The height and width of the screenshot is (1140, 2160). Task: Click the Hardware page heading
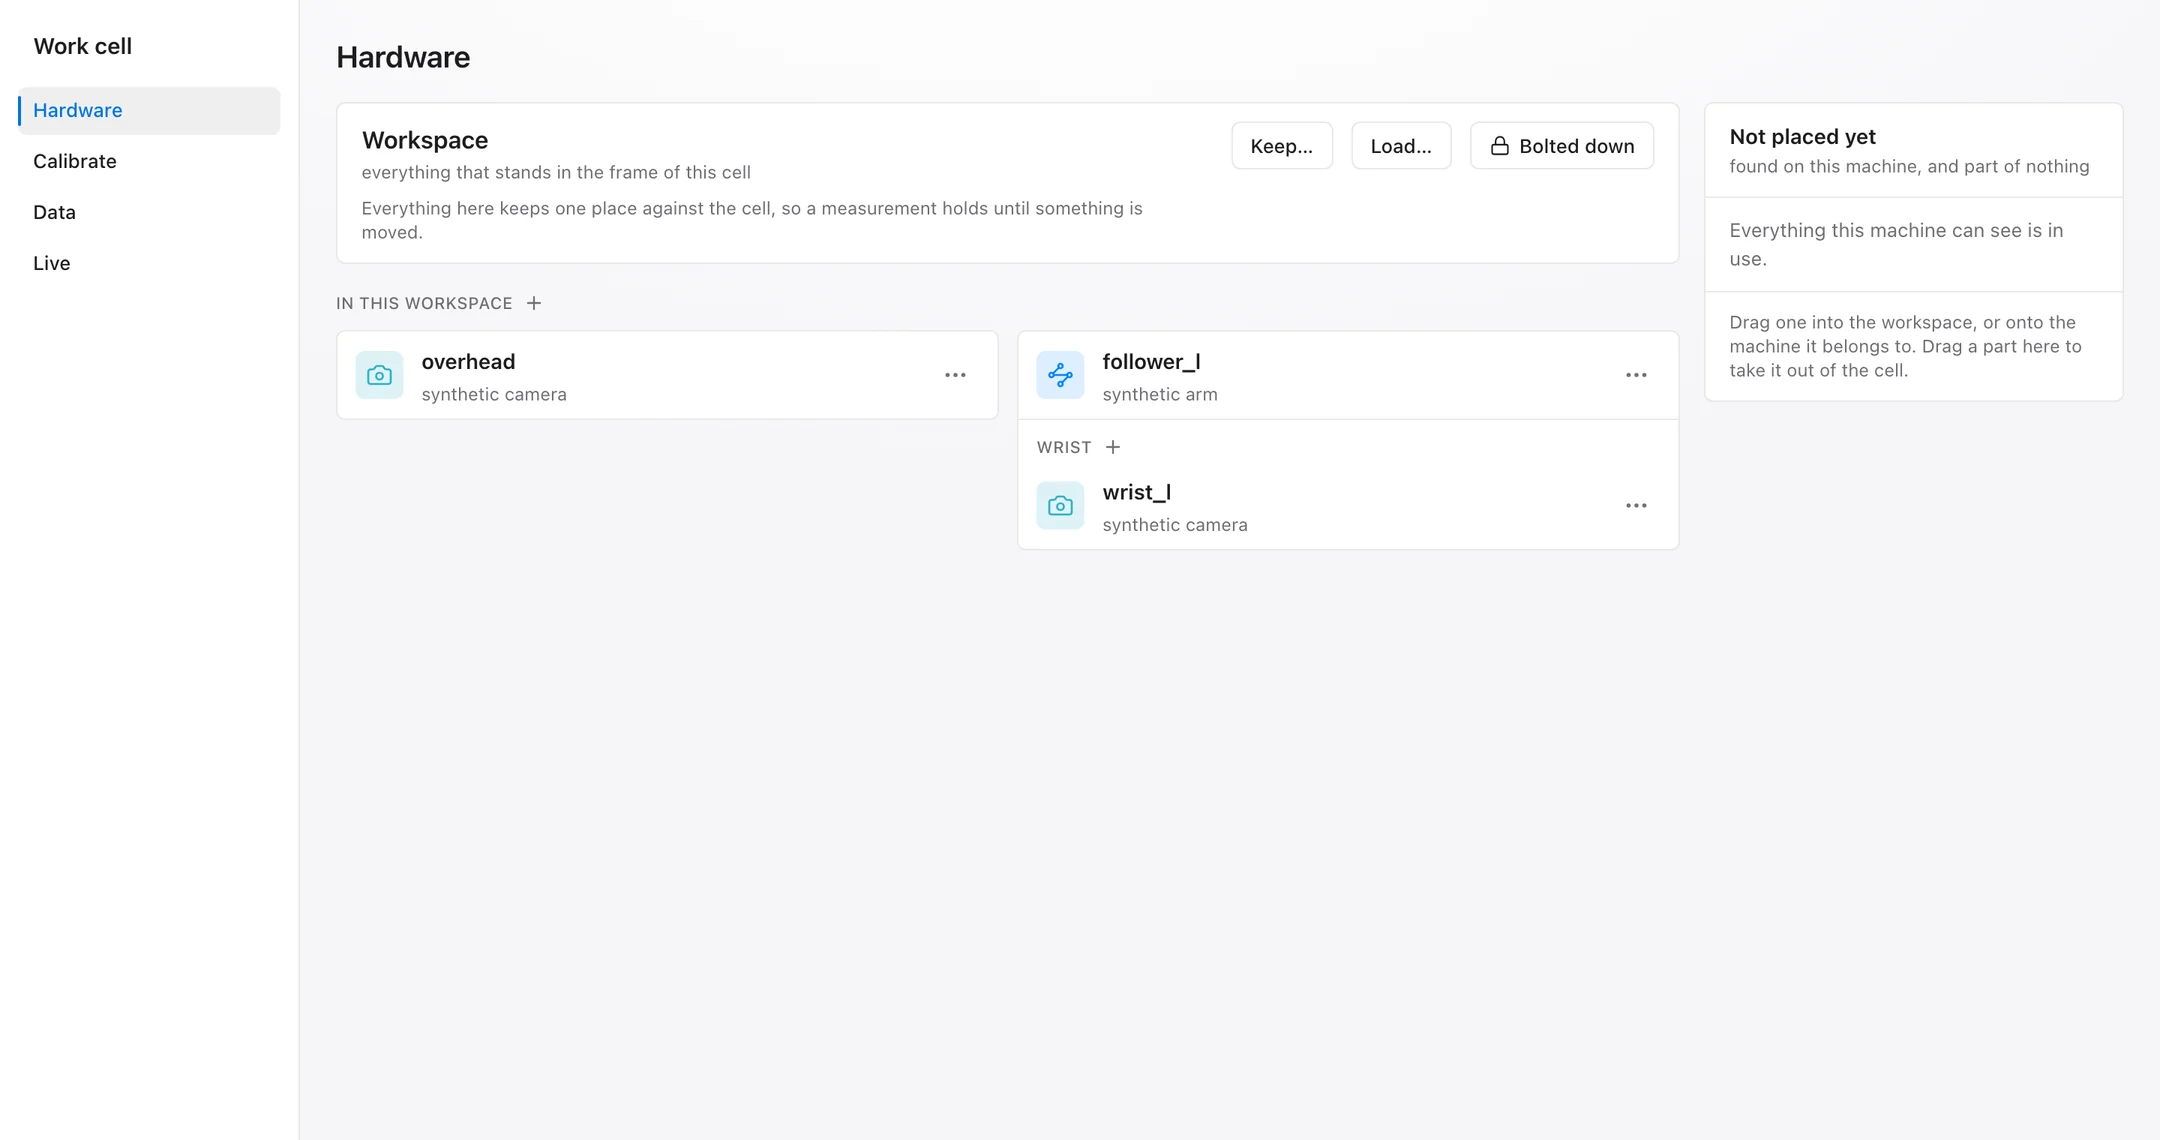(x=403, y=57)
